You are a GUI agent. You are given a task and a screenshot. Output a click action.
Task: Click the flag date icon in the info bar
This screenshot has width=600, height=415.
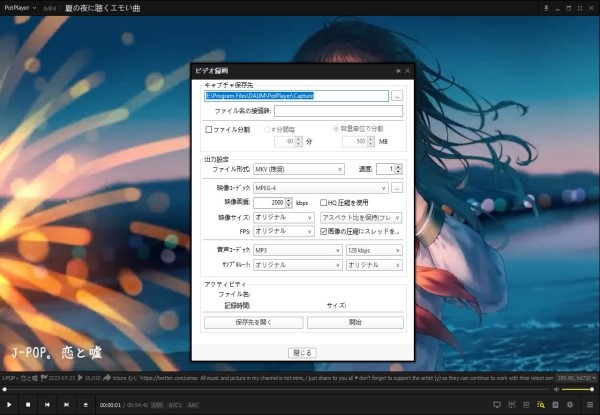(x=44, y=378)
